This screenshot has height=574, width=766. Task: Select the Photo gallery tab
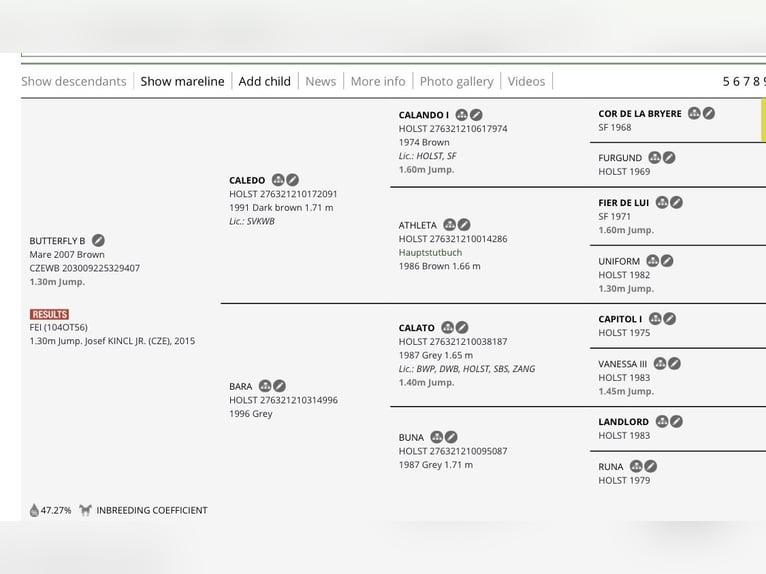tap(456, 81)
